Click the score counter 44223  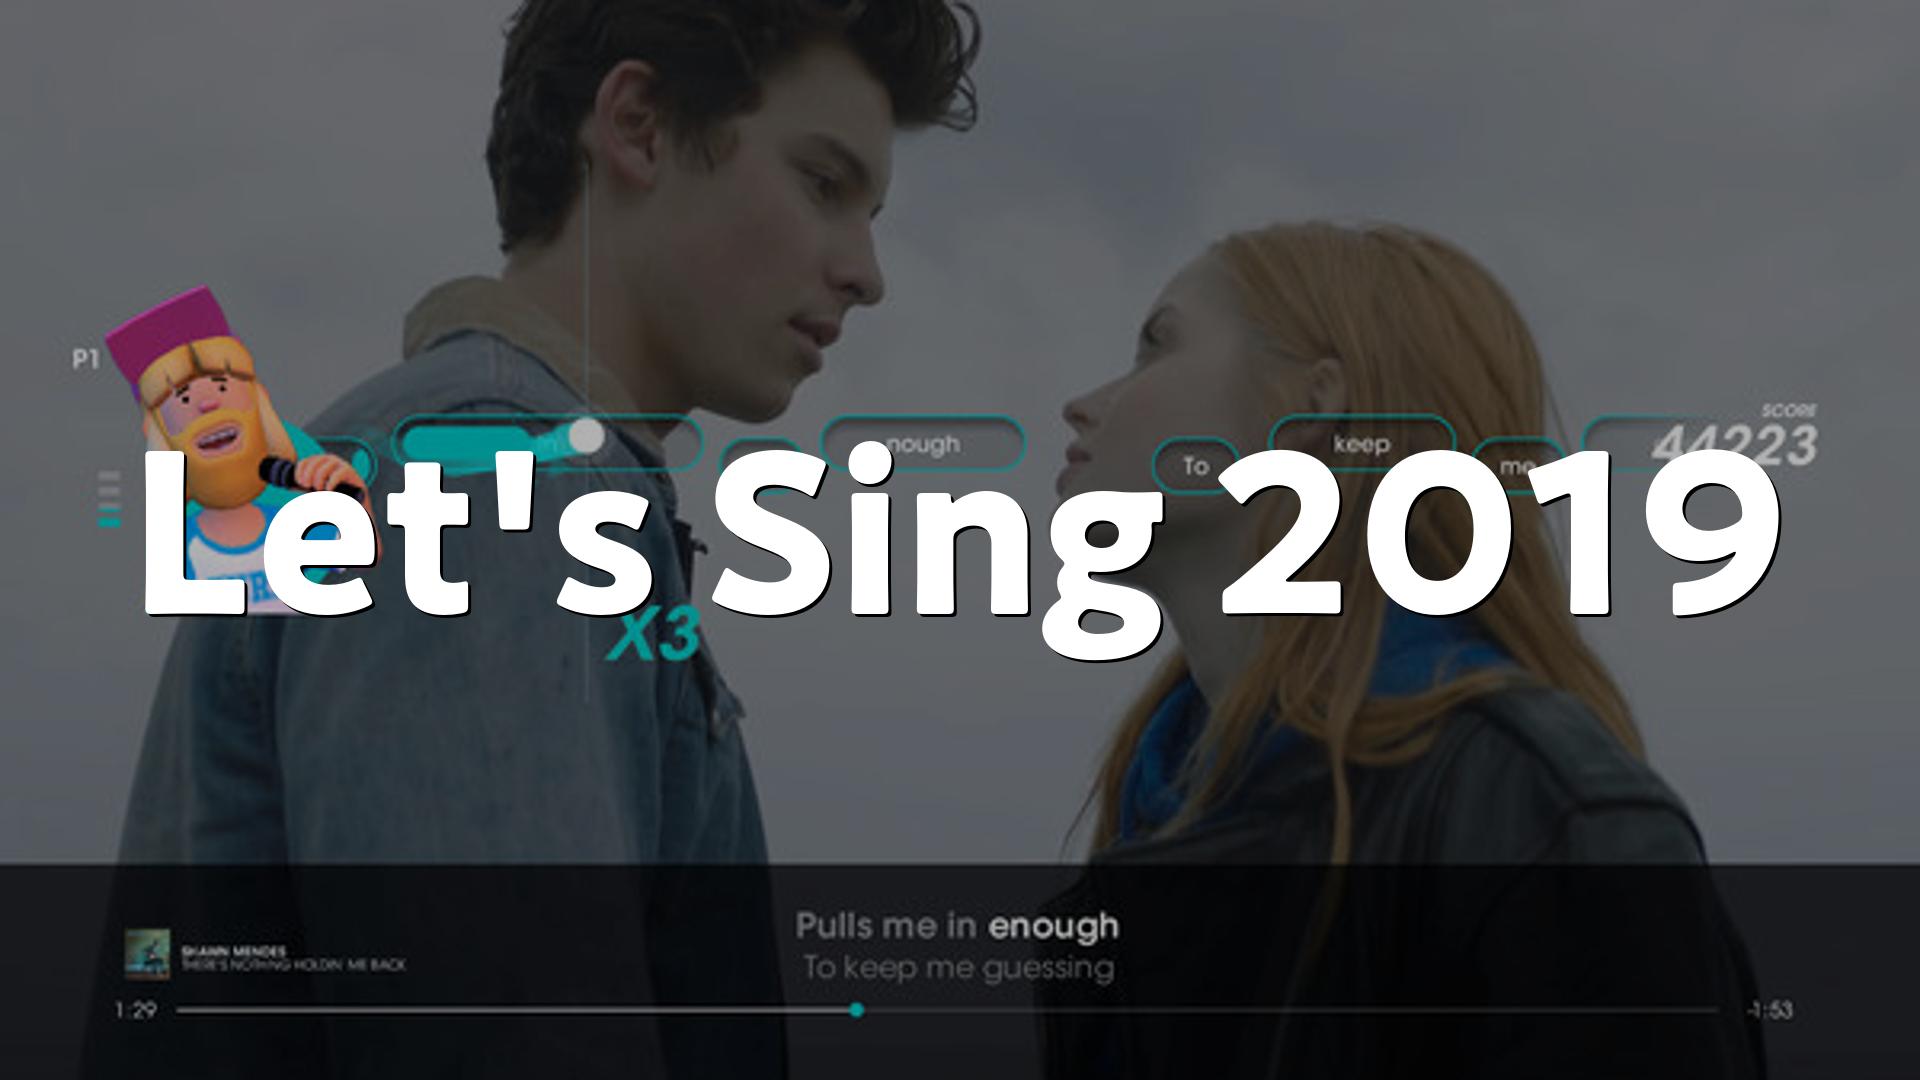click(1733, 445)
